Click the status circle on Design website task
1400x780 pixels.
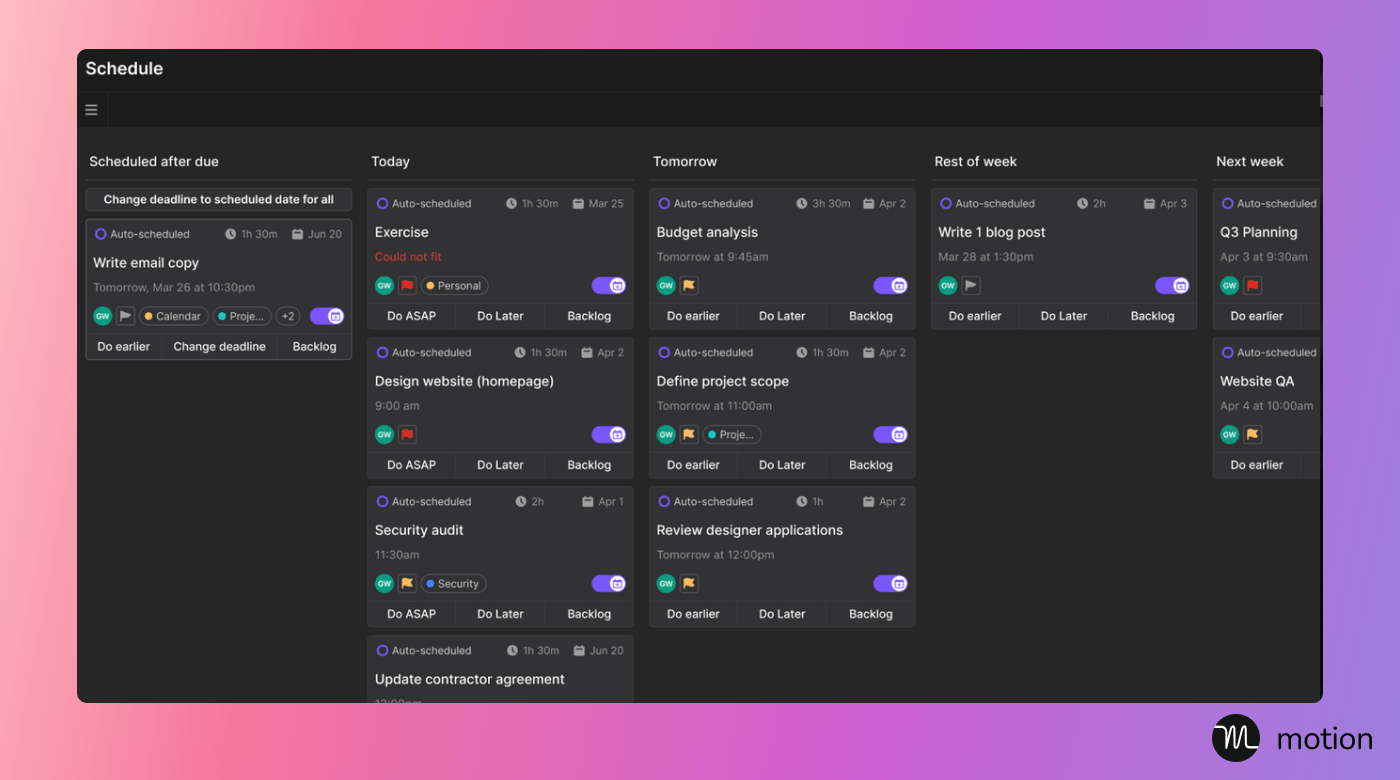click(382, 353)
